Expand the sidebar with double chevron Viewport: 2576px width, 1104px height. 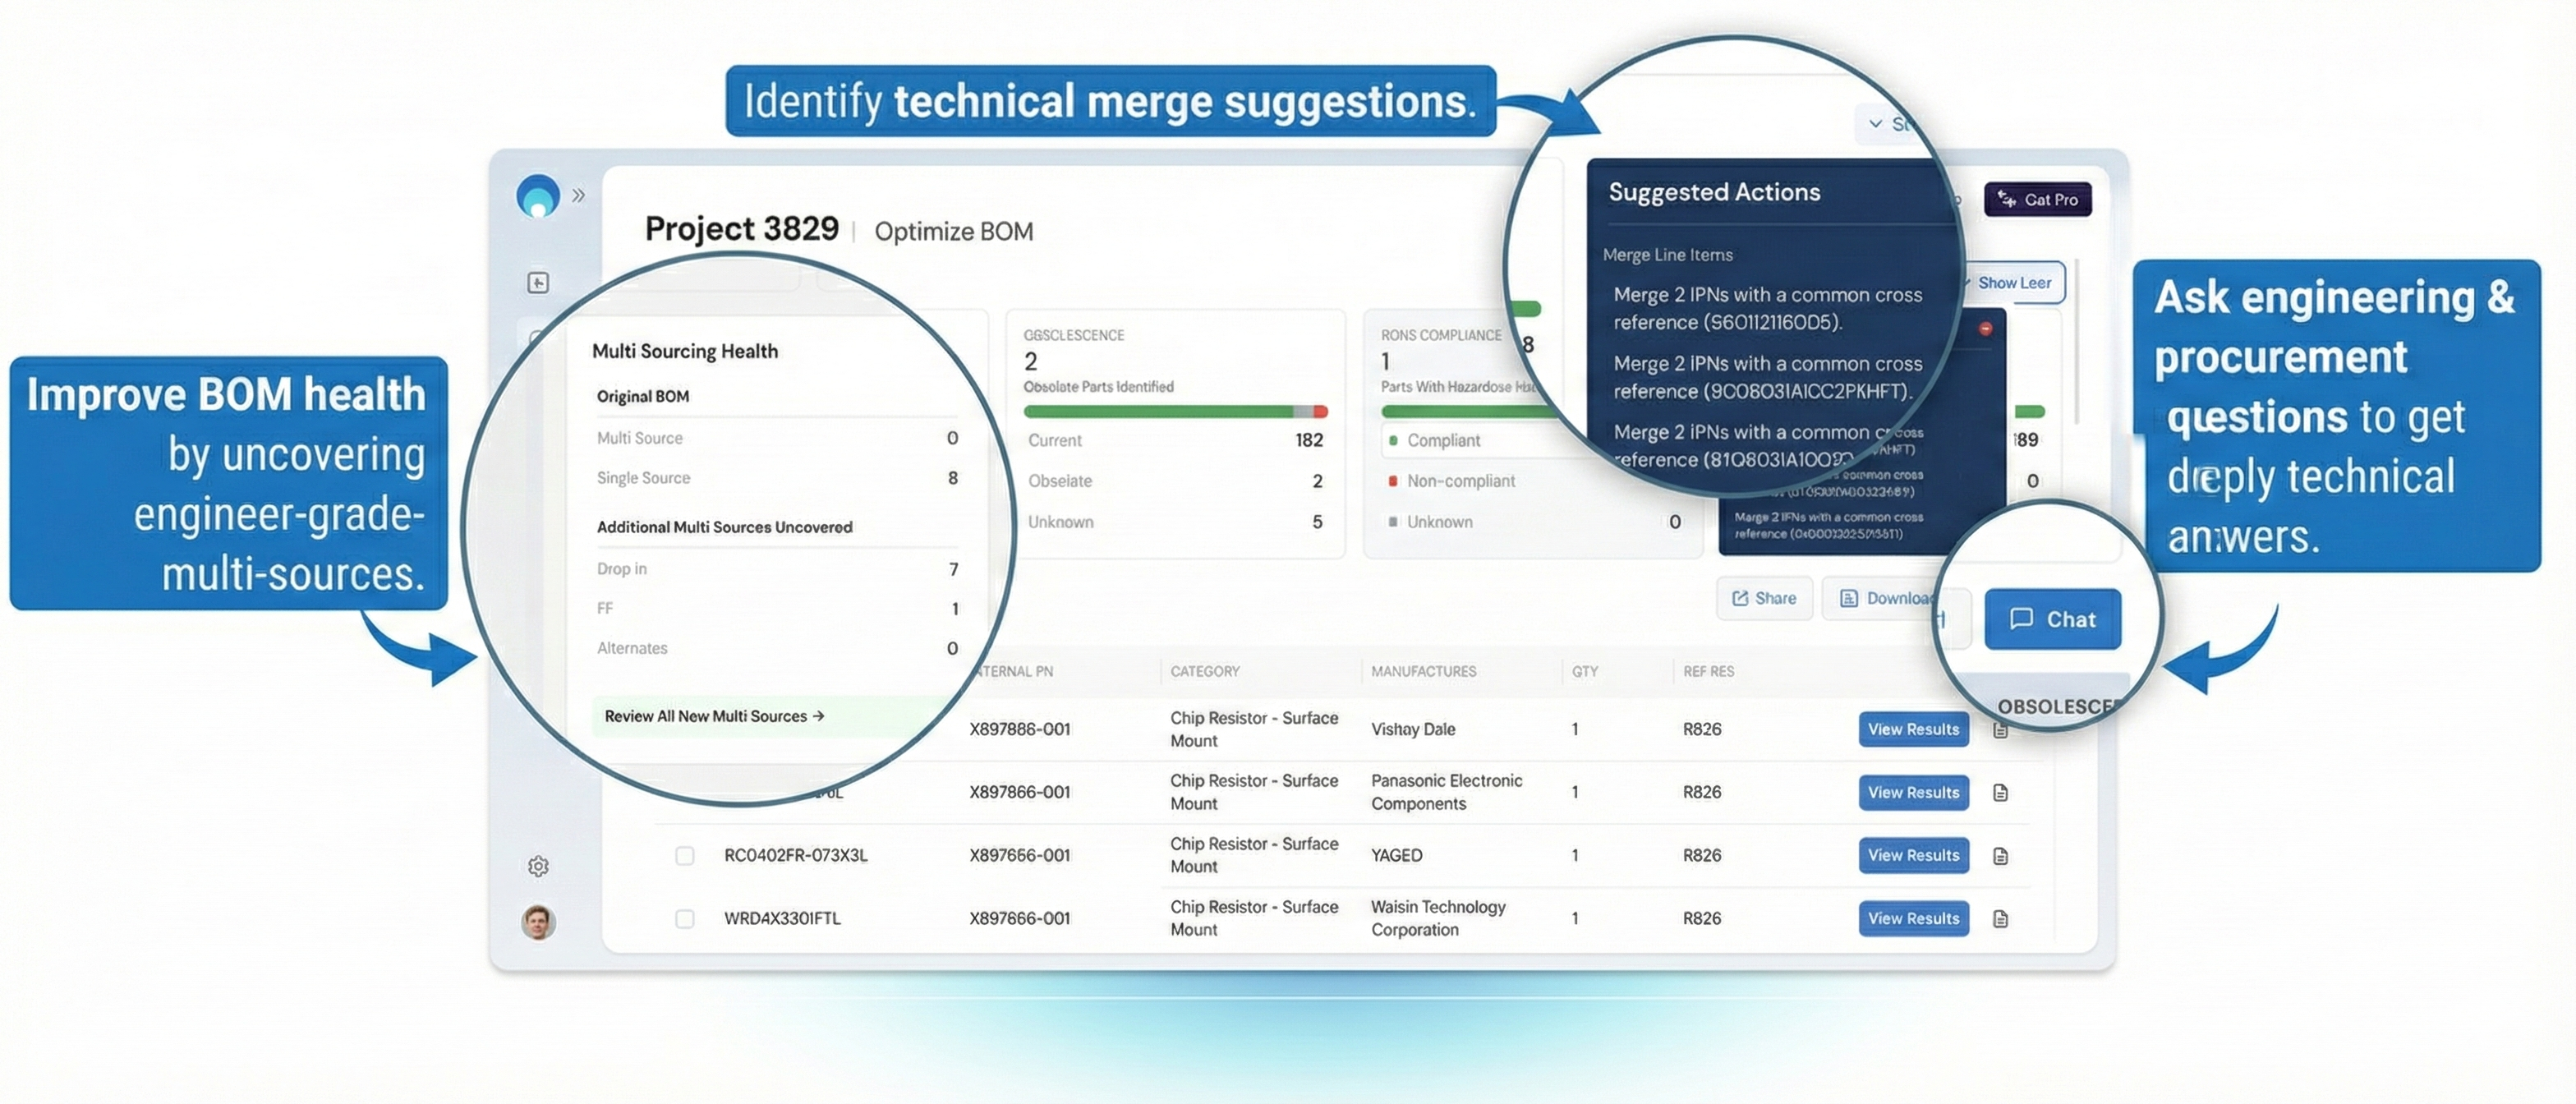pos(578,196)
